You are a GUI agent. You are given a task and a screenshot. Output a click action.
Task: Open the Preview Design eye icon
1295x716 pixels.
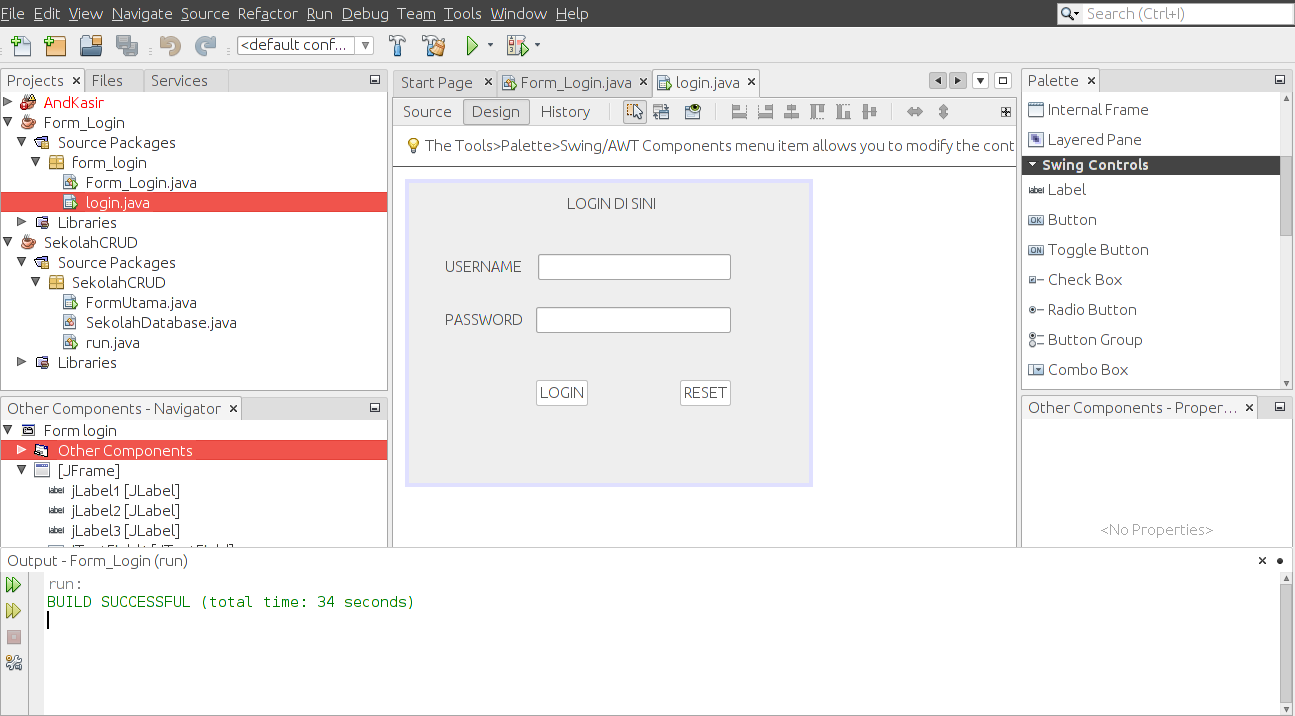pyautogui.click(x=693, y=111)
